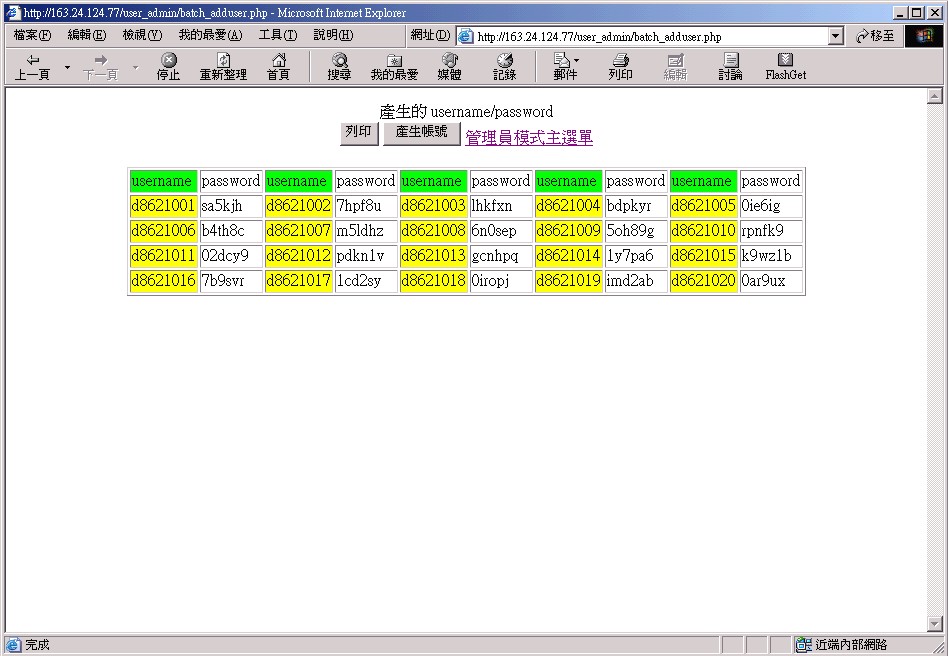Screen dimensions: 948x656
Task: Go to home page via 首頁 icon
Action: (x=279, y=67)
